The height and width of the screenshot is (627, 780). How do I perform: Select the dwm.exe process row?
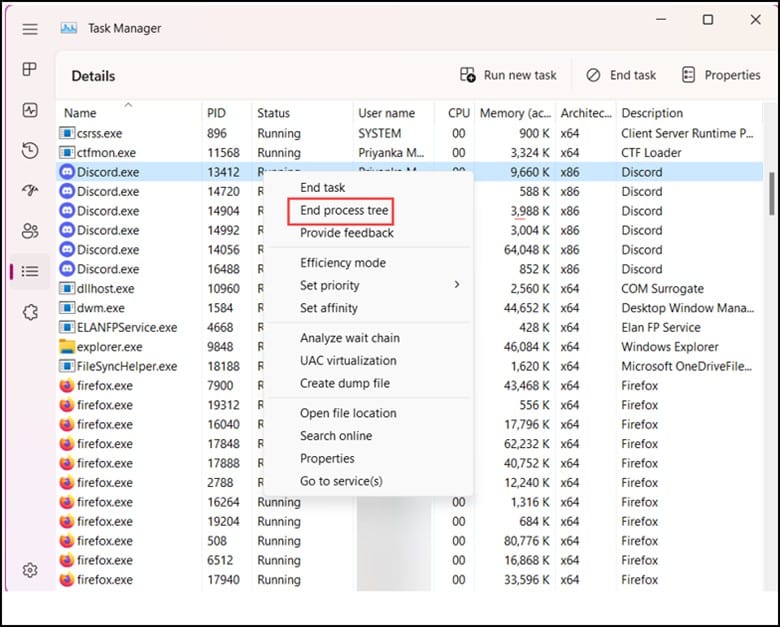(100, 308)
